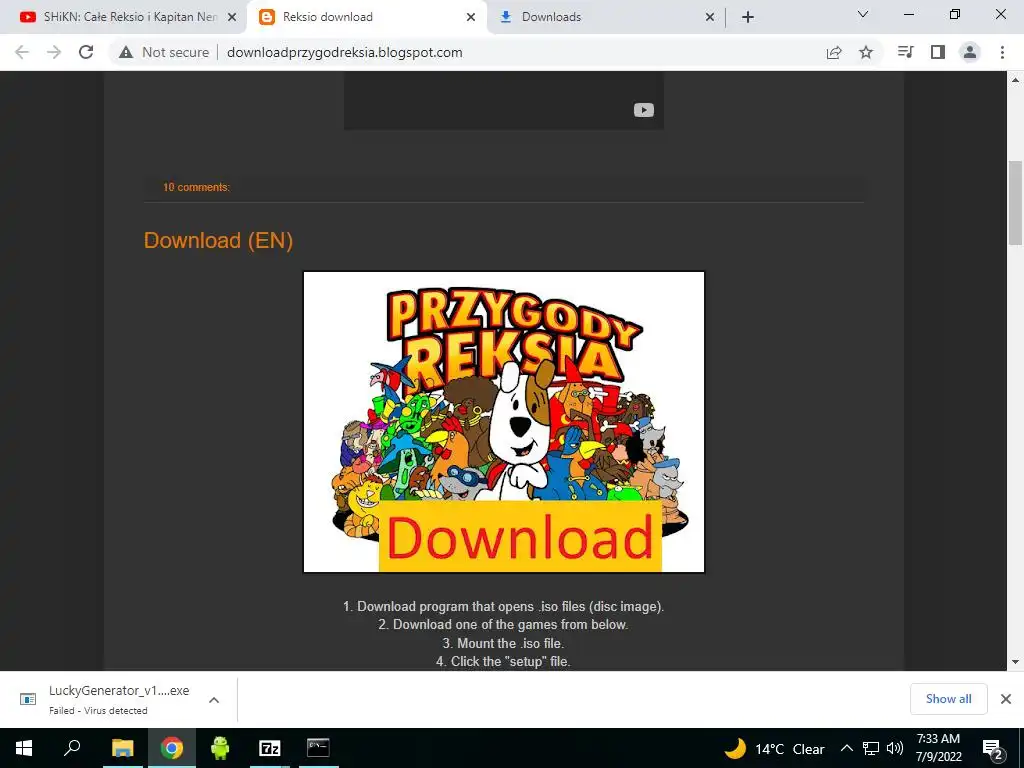Click the browser Back arrow

tap(22, 52)
